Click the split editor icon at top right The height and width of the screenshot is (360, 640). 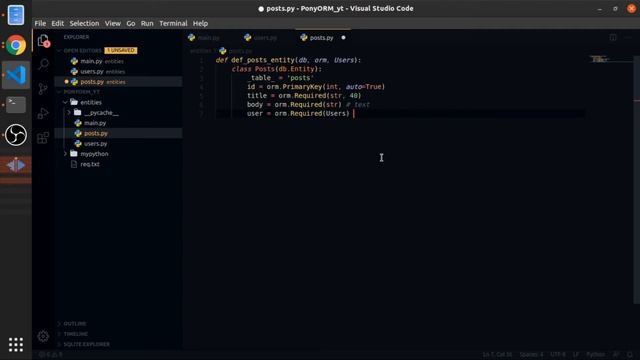click(613, 38)
